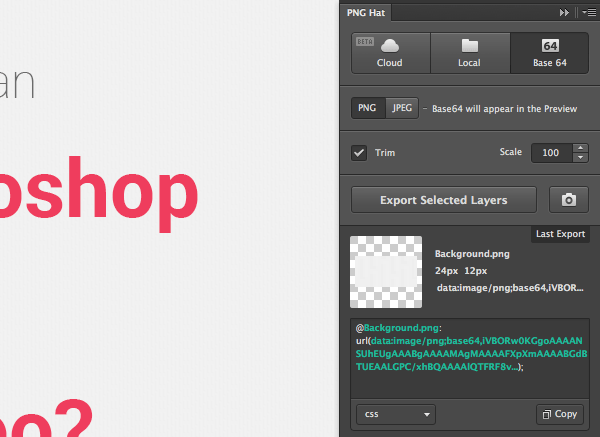Click the camera snapshot button
The height and width of the screenshot is (437, 600).
(569, 200)
